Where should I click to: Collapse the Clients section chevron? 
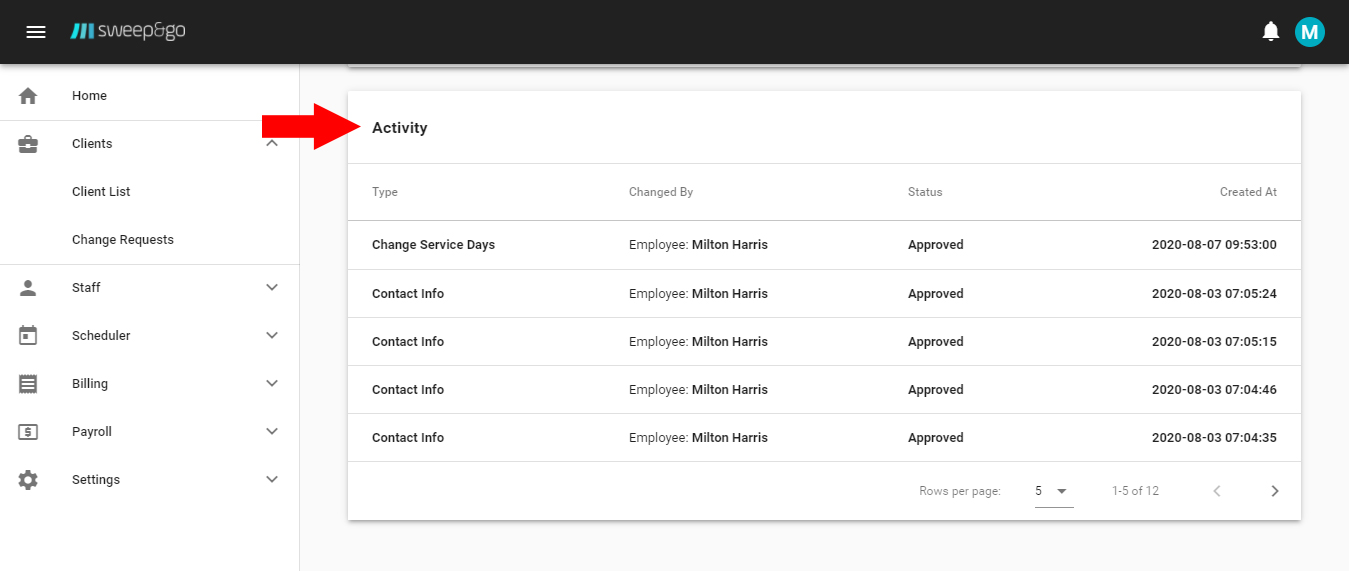271,144
